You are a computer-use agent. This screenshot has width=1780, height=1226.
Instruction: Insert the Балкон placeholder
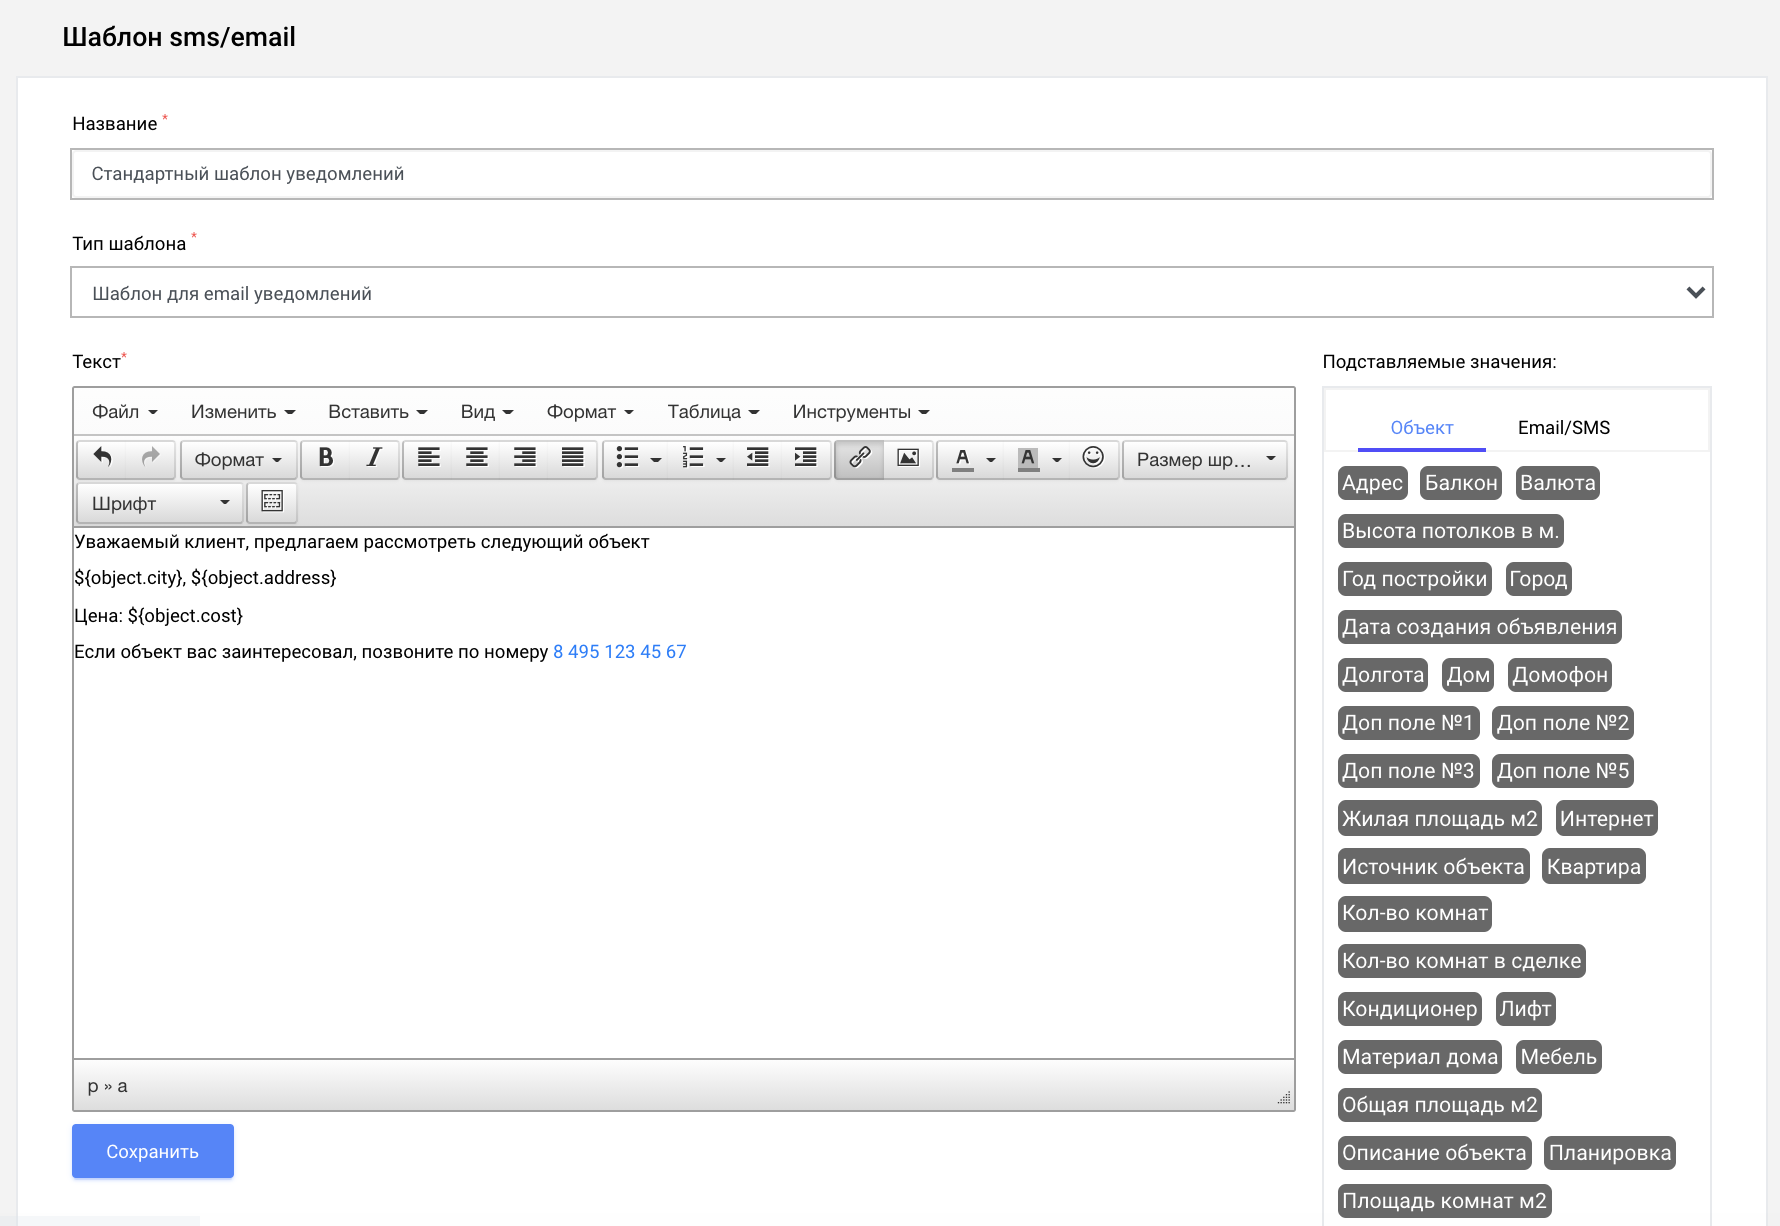tap(1461, 483)
